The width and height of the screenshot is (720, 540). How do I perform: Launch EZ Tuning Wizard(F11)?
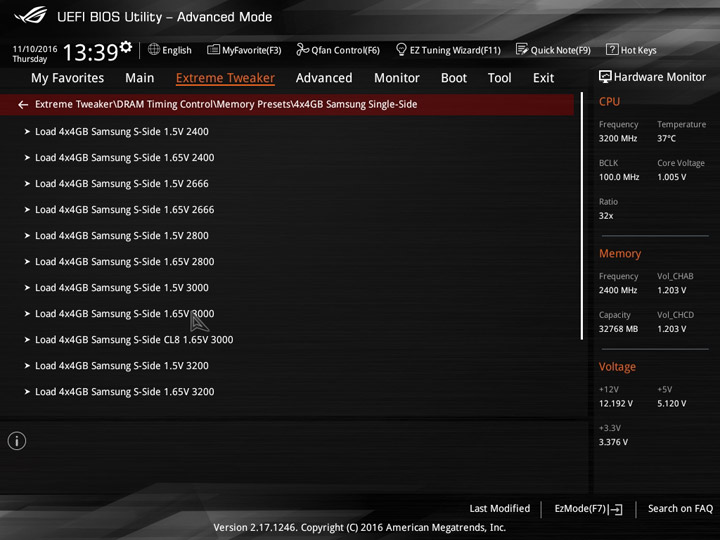(448, 50)
